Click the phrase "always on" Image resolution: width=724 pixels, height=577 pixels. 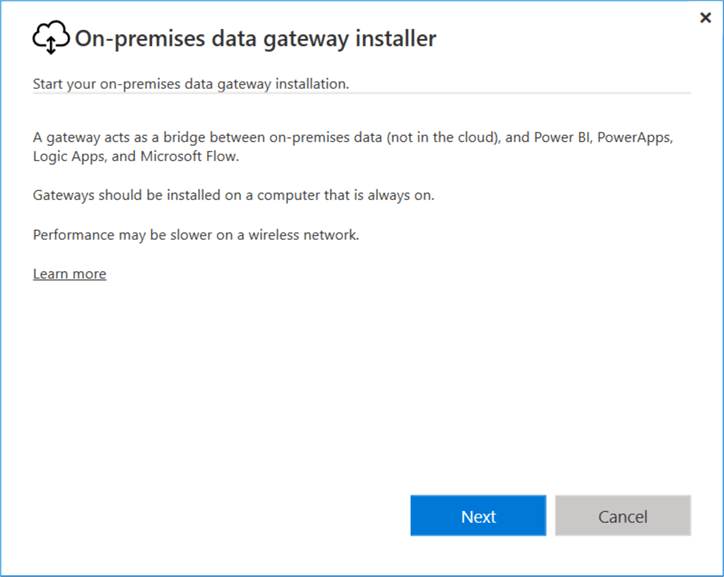[401, 196]
